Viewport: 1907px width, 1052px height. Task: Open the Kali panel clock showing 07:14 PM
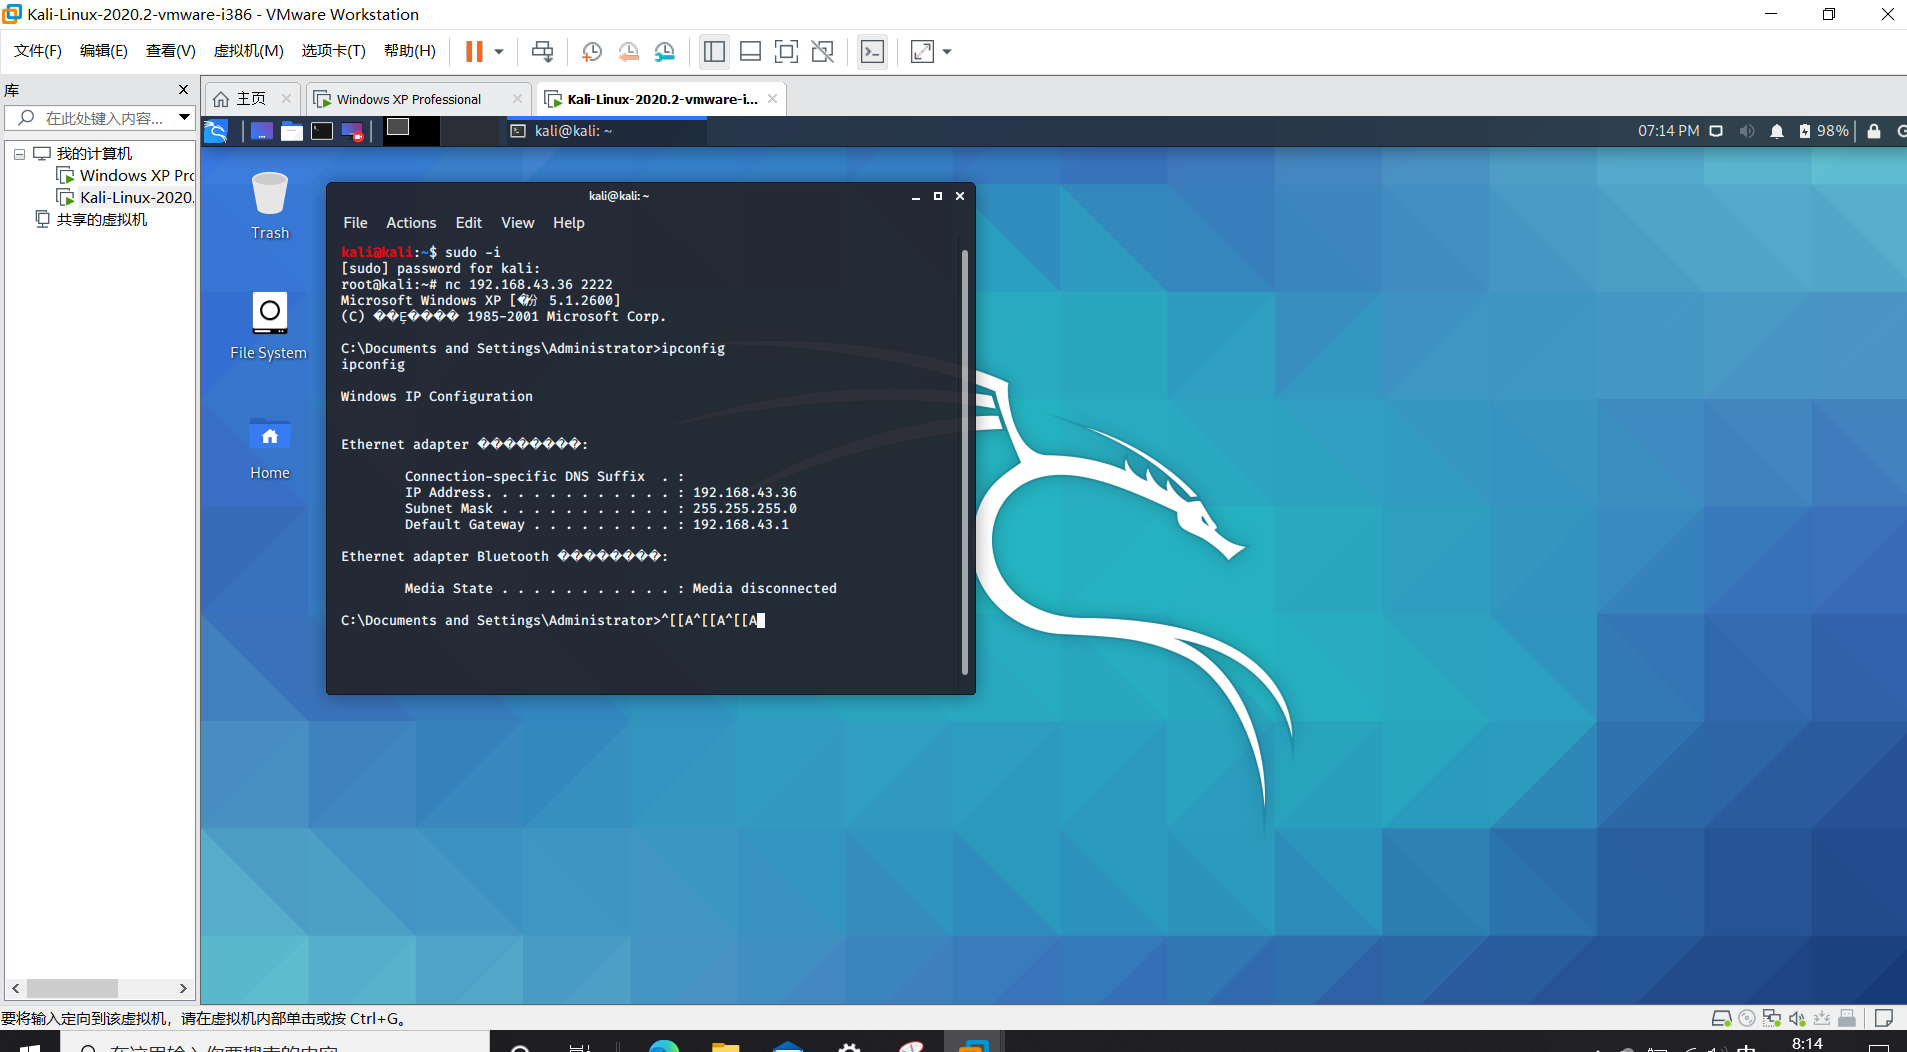[x=1668, y=131]
